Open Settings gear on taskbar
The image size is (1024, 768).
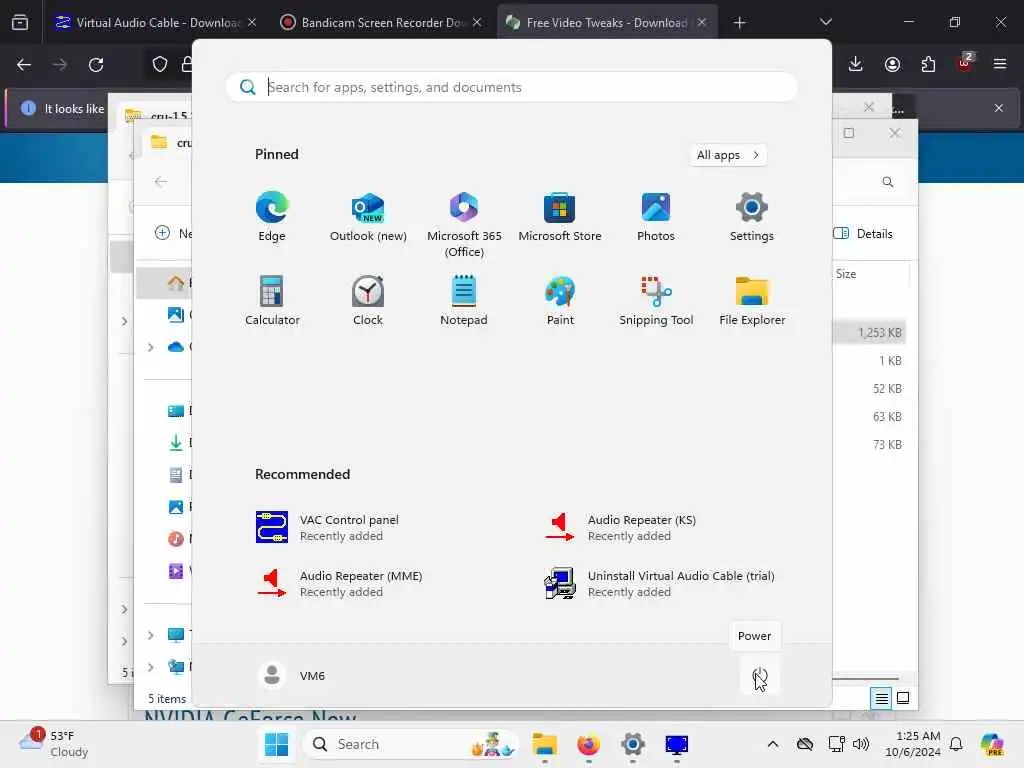(x=632, y=744)
